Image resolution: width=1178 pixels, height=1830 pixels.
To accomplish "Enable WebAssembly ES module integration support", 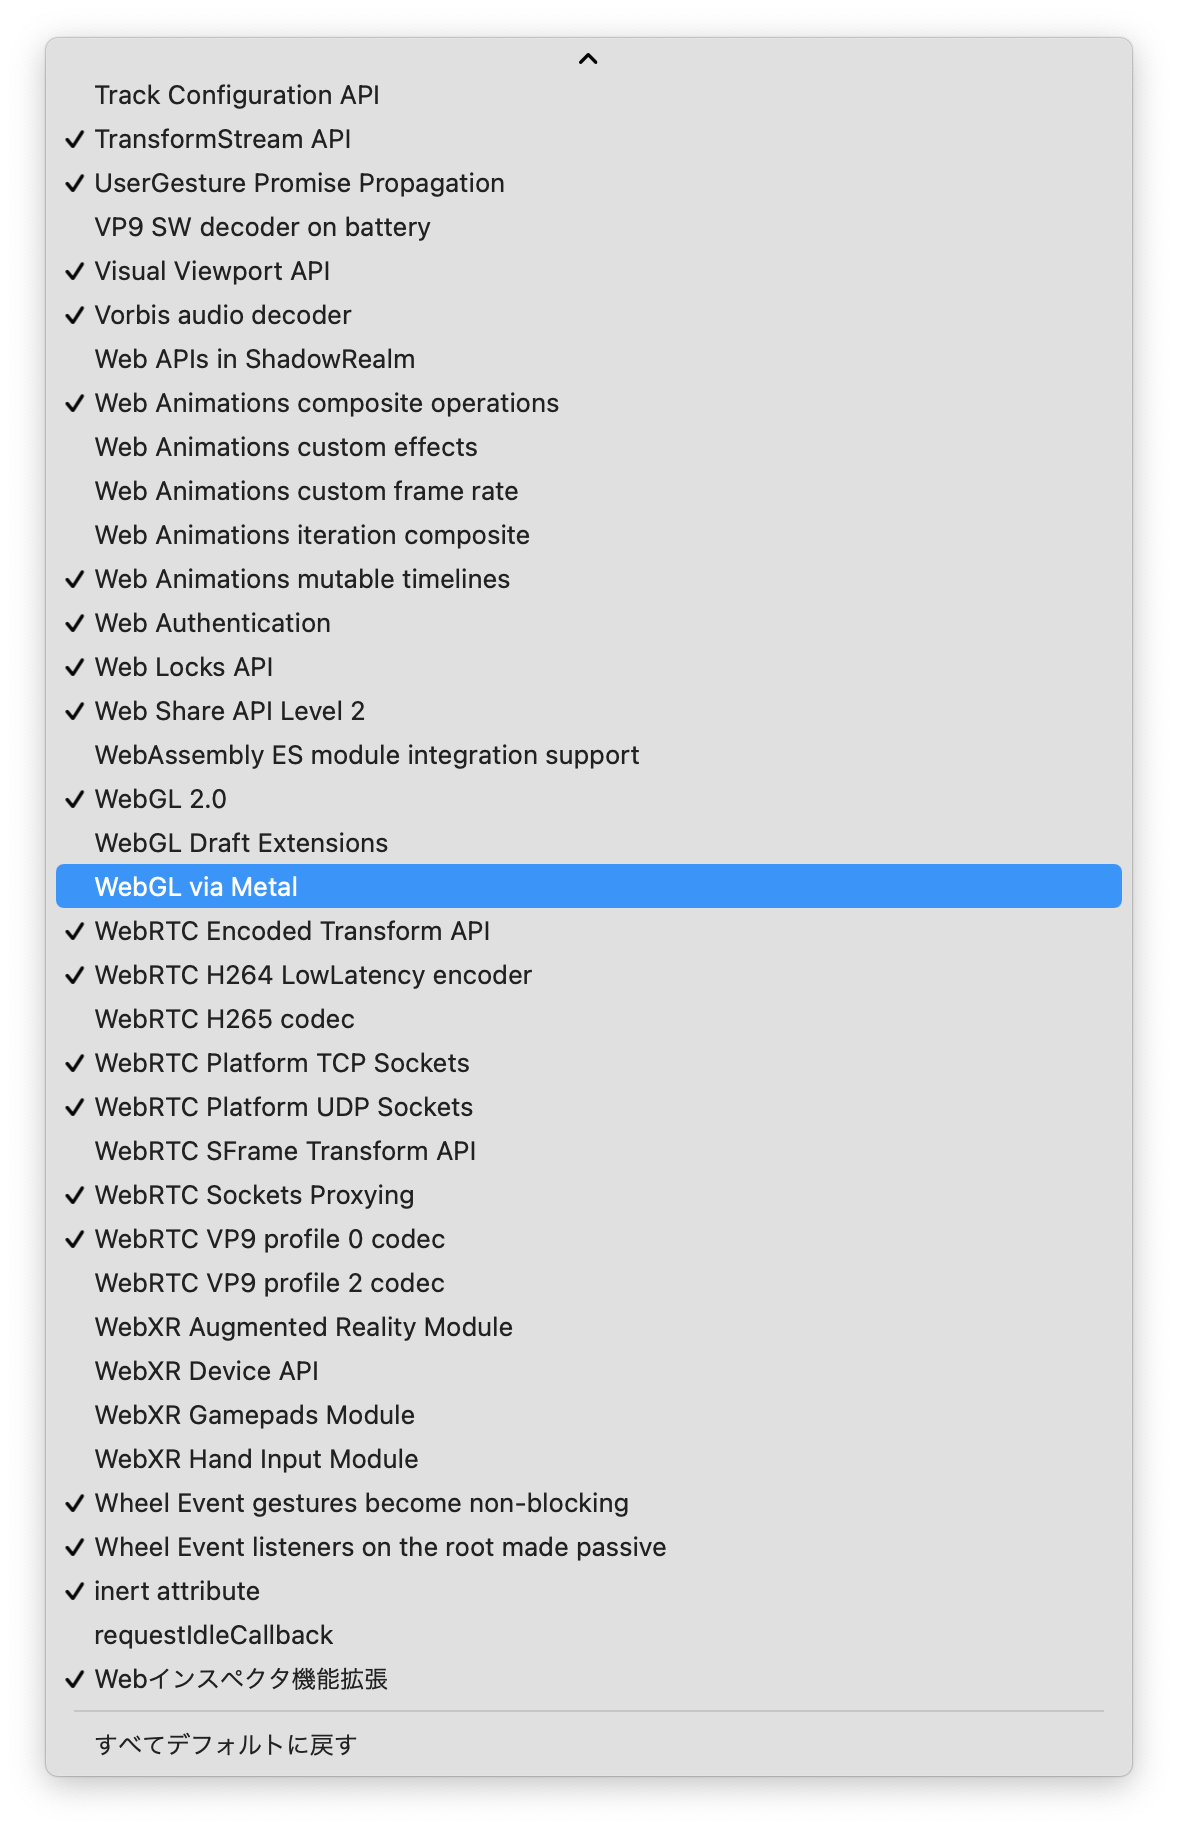I will pos(366,755).
